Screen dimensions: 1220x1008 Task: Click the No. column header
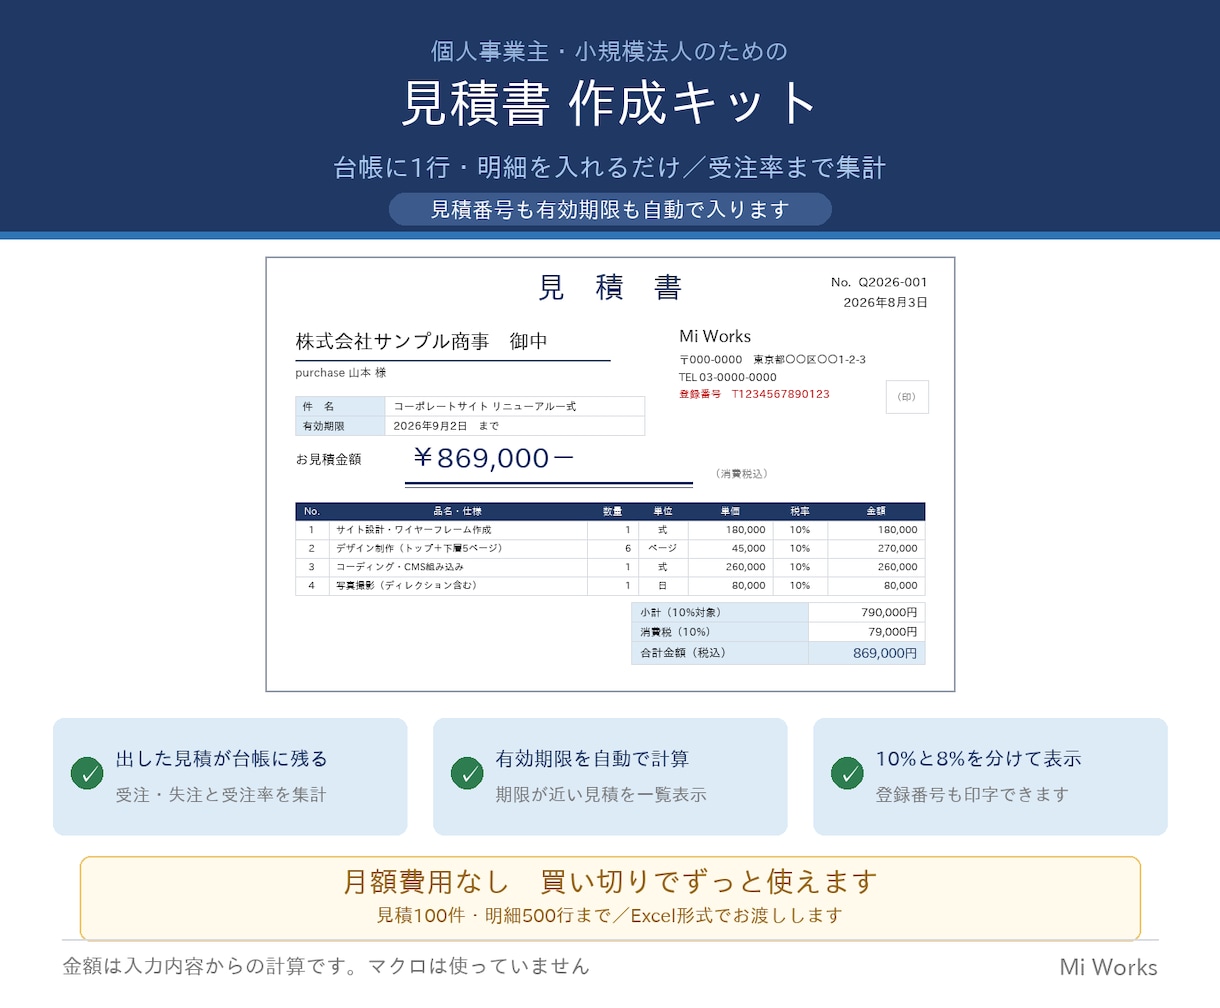click(312, 511)
